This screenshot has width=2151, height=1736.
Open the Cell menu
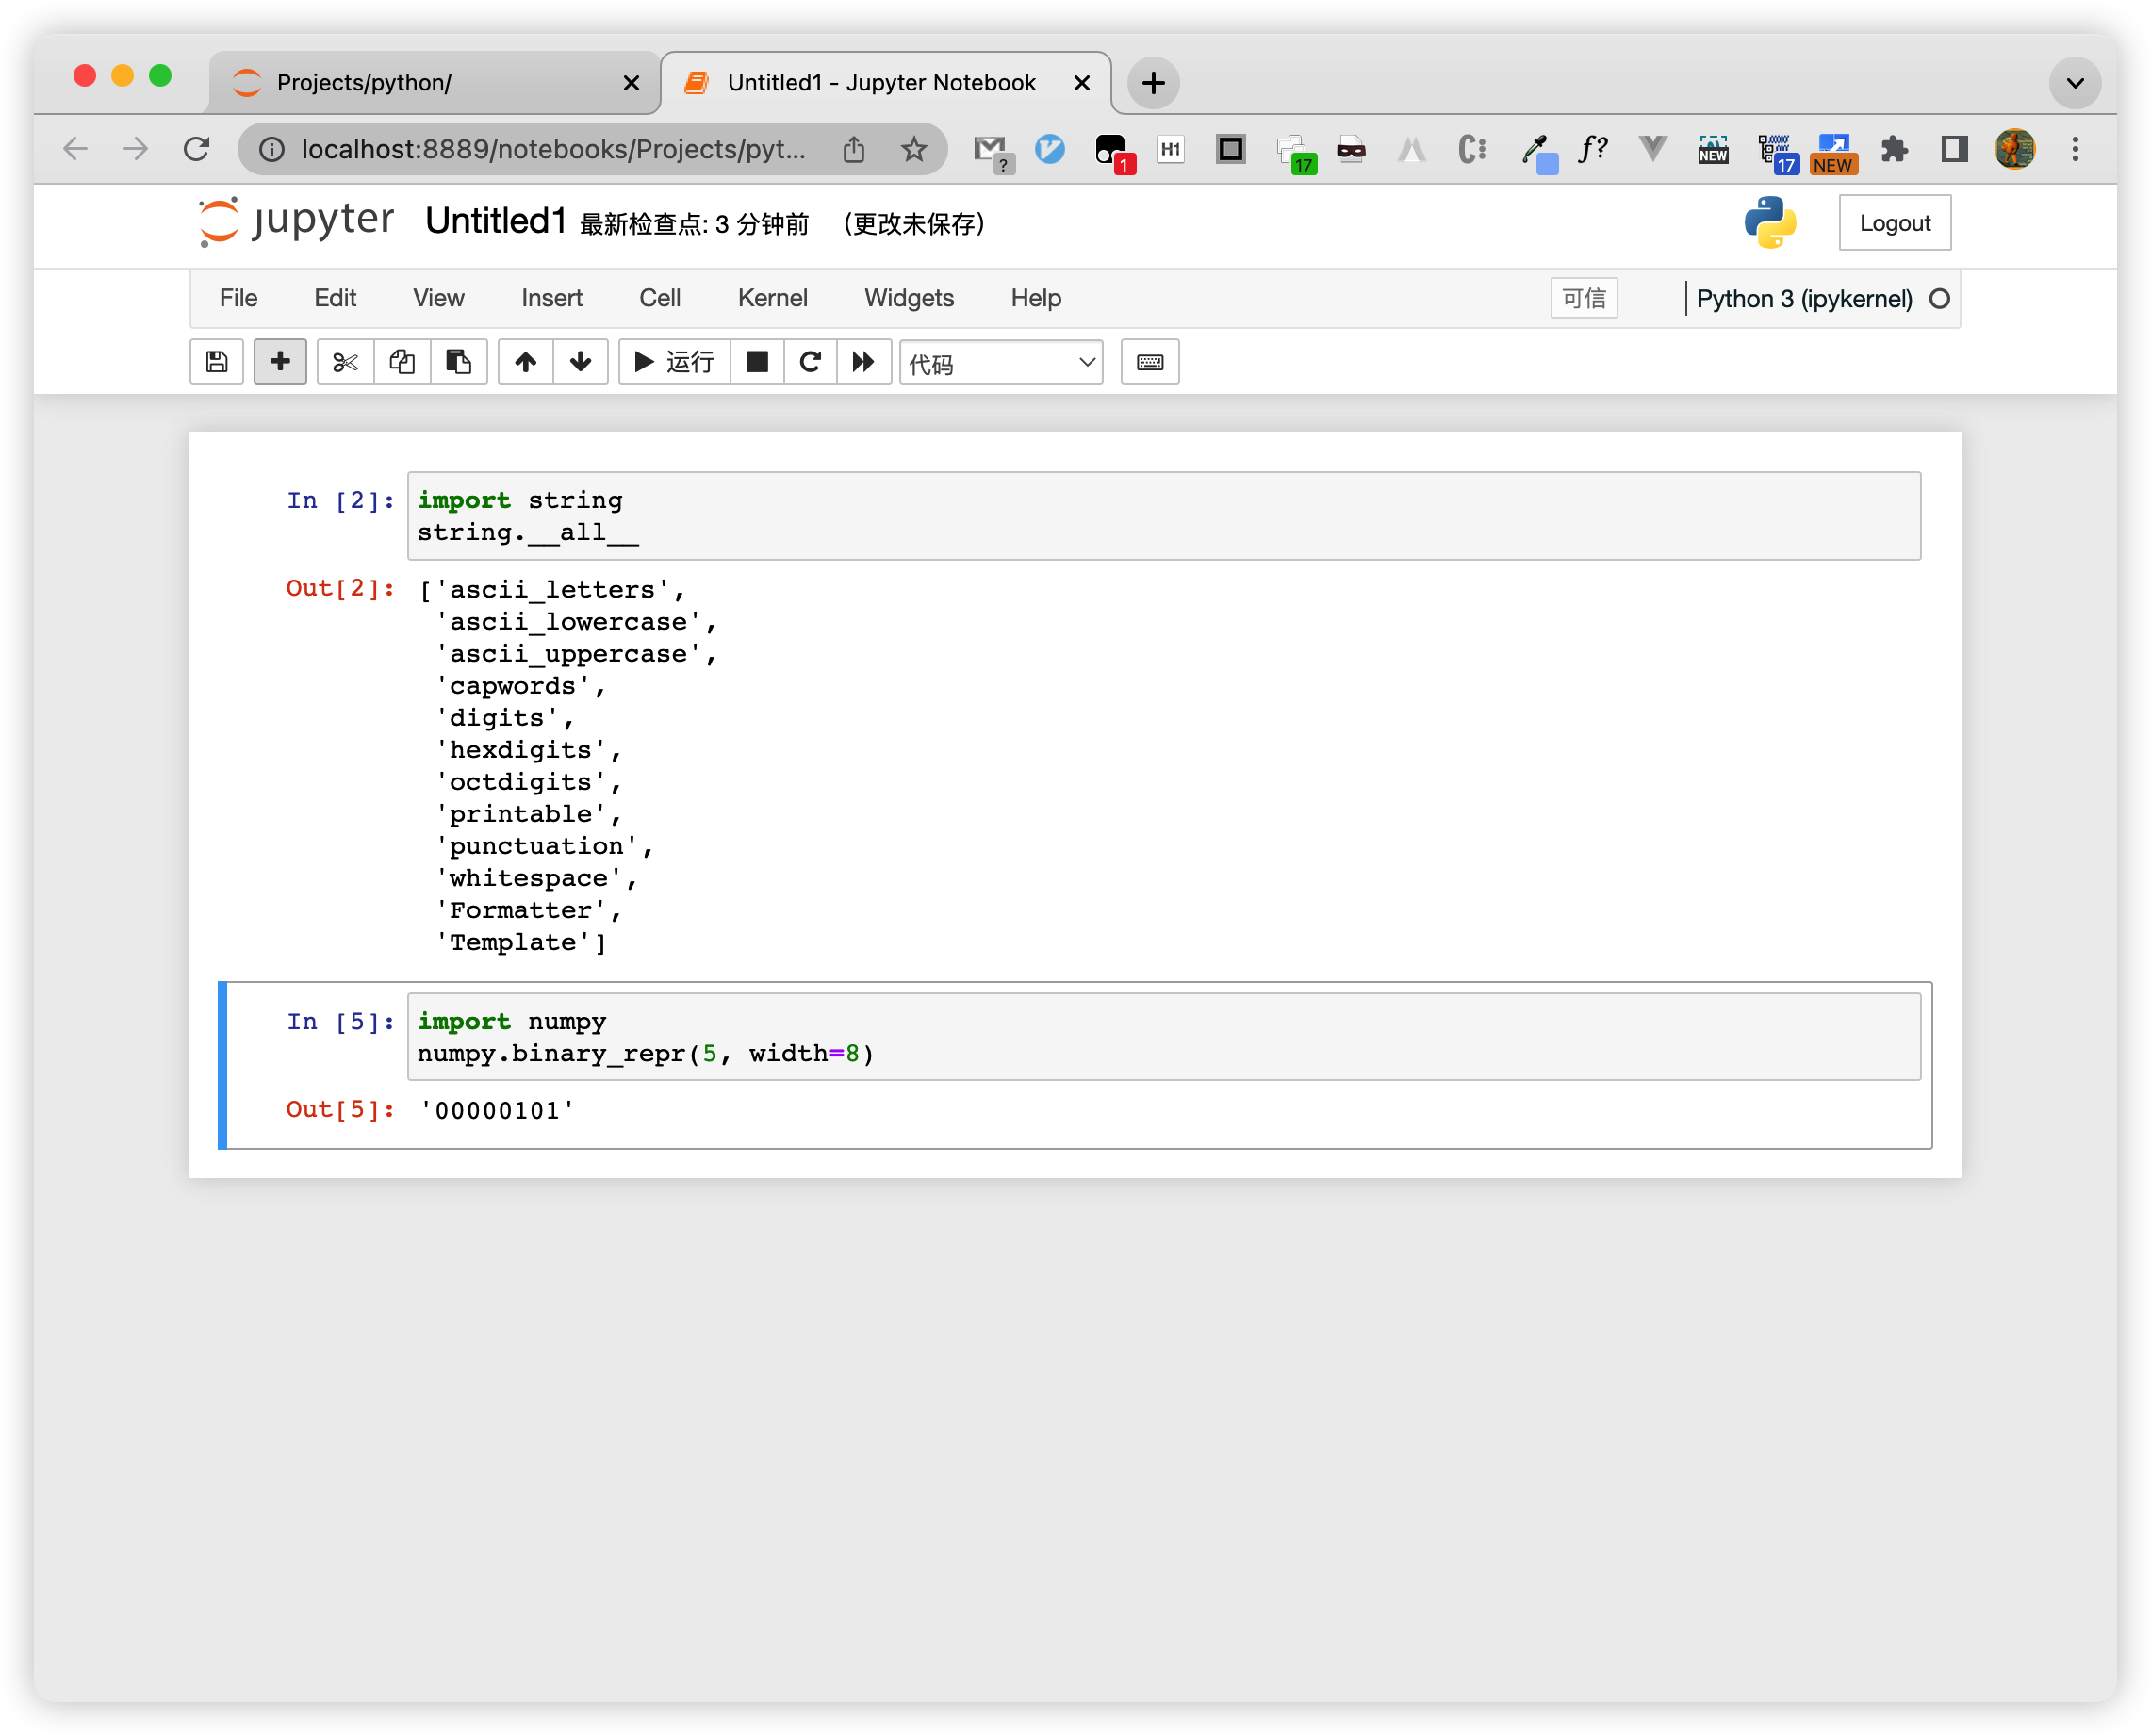tap(659, 298)
